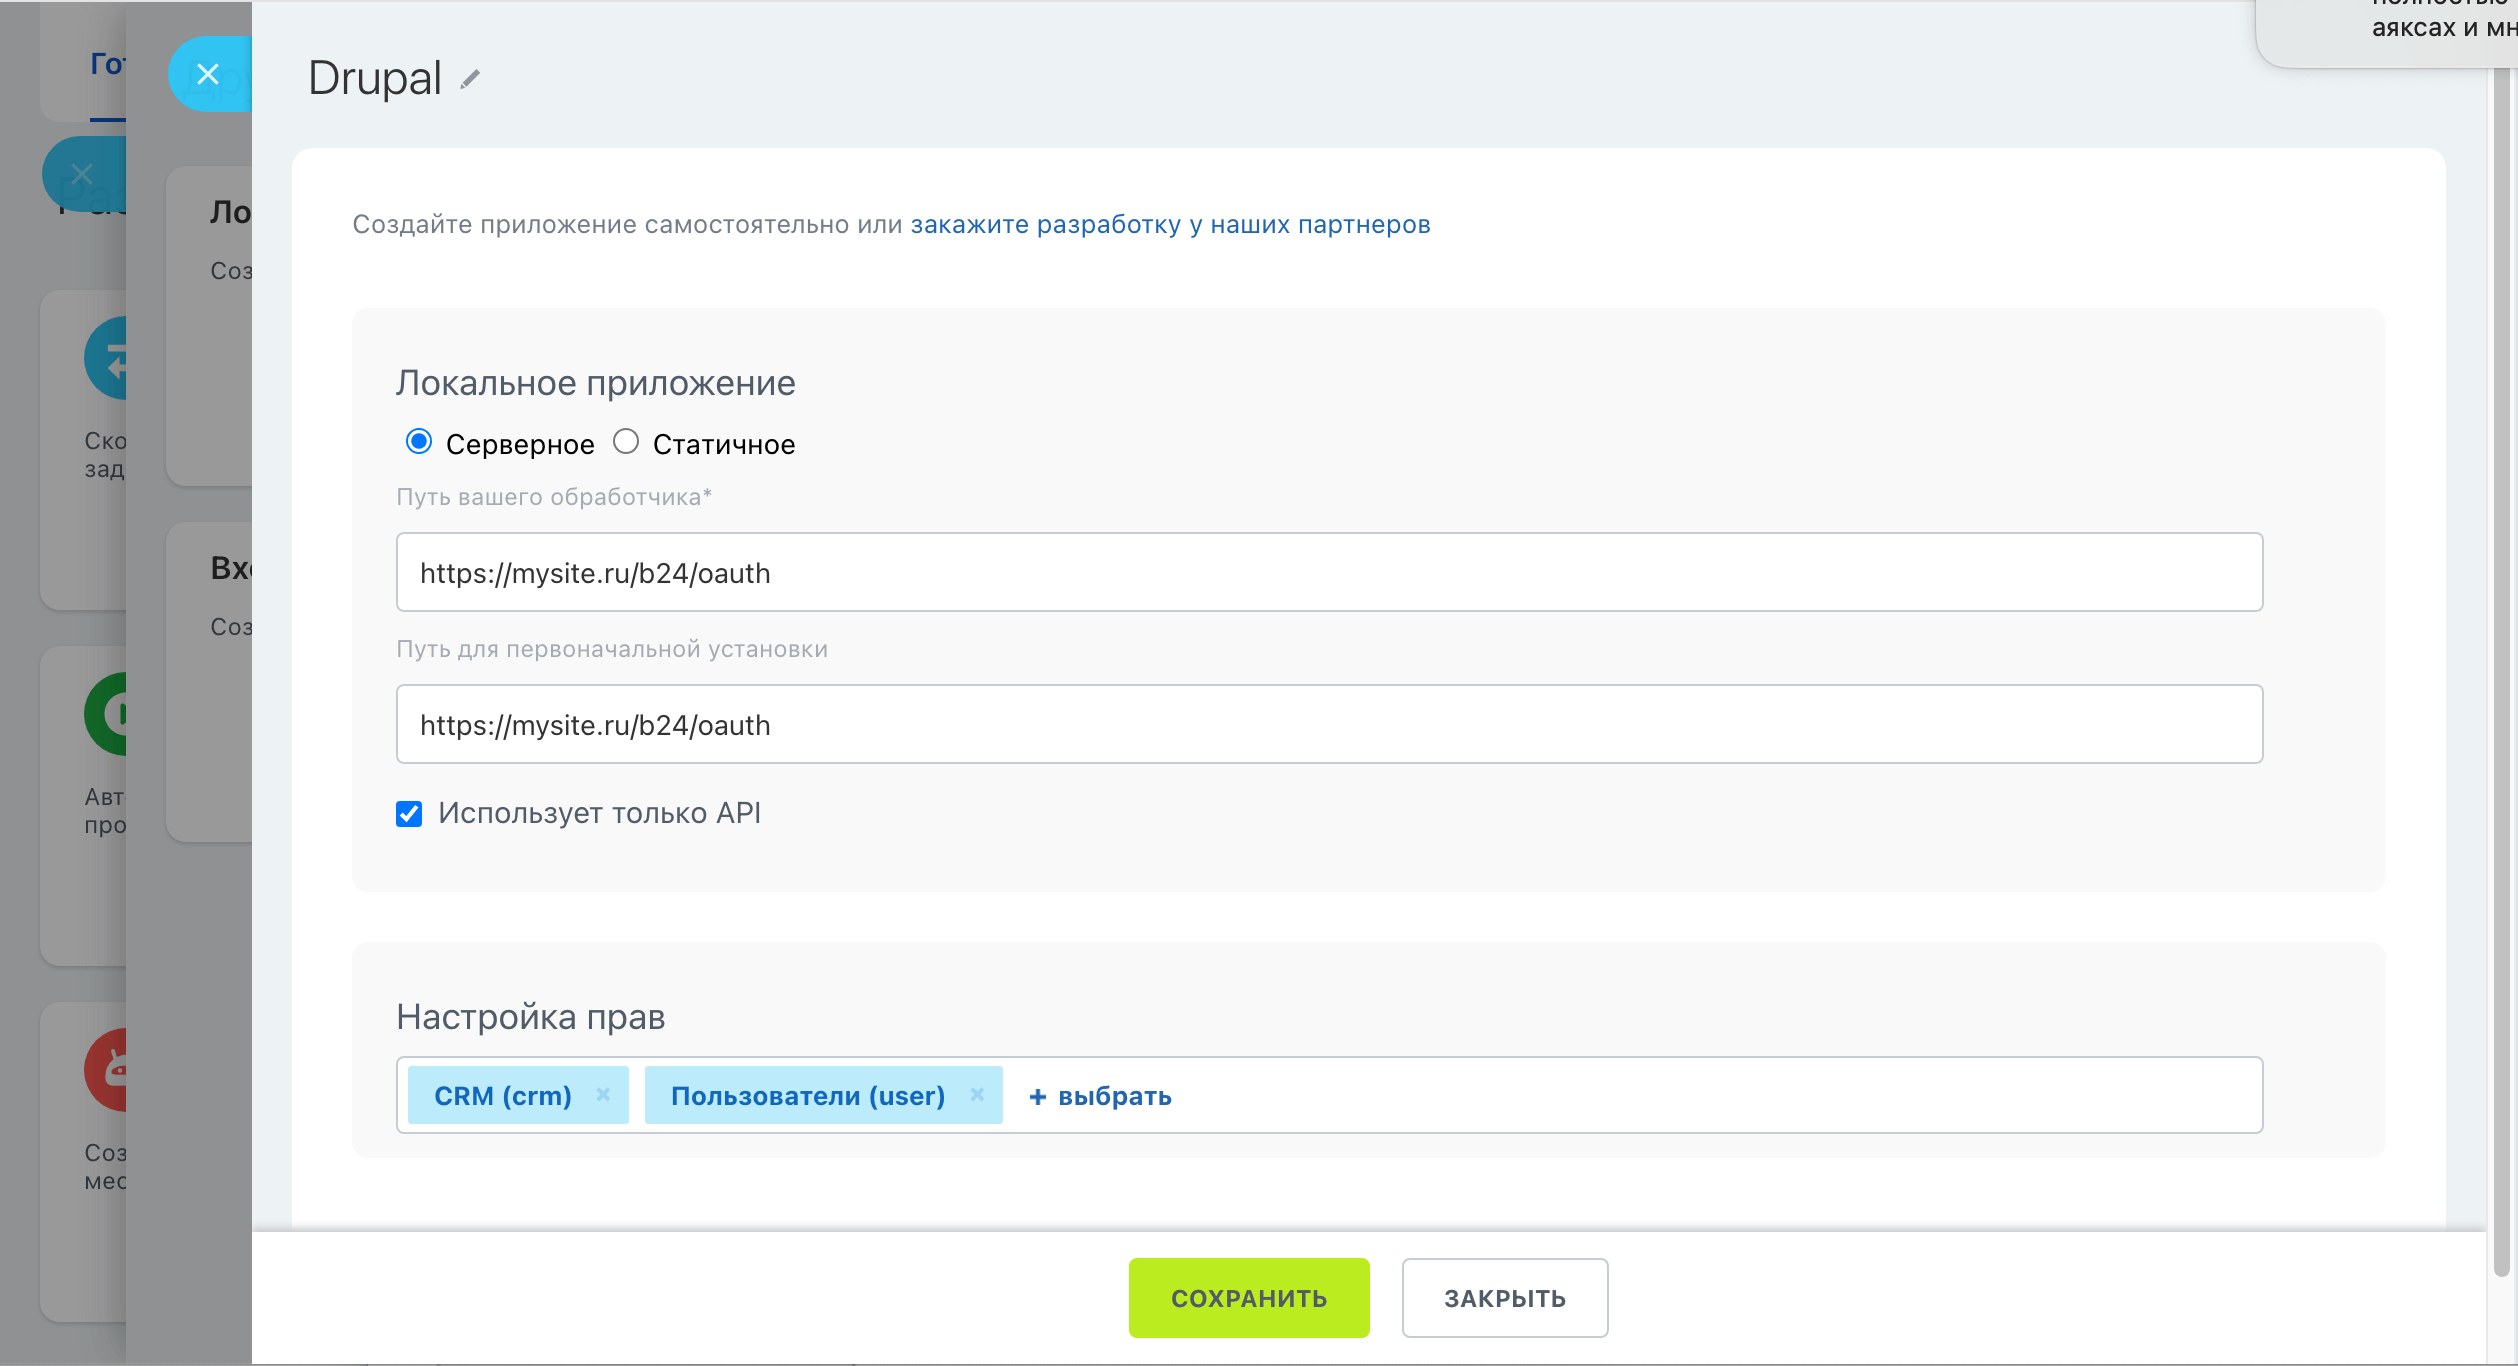Click the blue arrow icon in background
This screenshot has height=1366, width=2518.
click(106, 358)
